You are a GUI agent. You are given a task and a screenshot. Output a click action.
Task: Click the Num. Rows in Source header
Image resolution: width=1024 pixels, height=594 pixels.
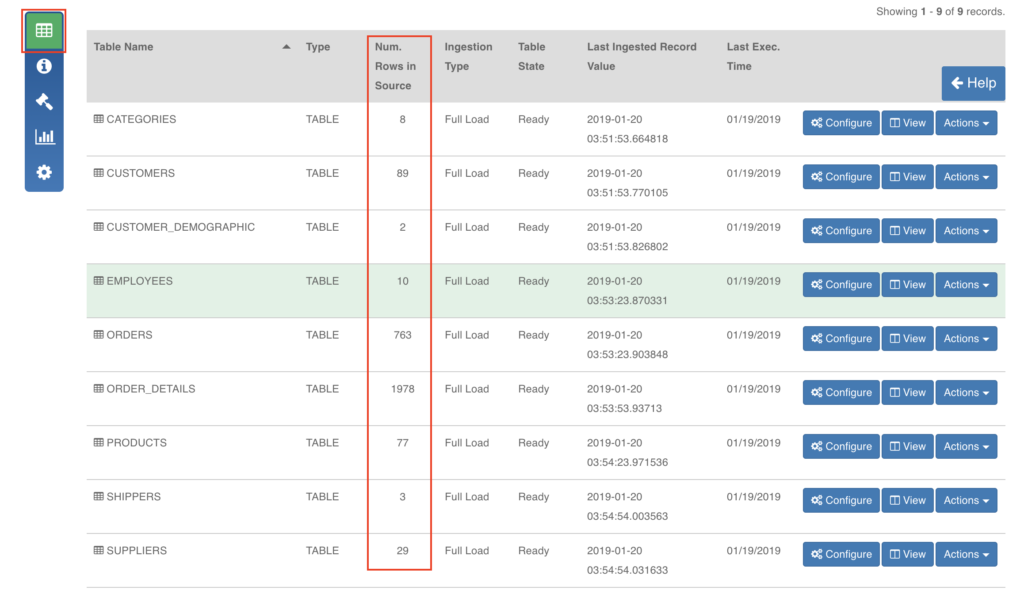396,66
